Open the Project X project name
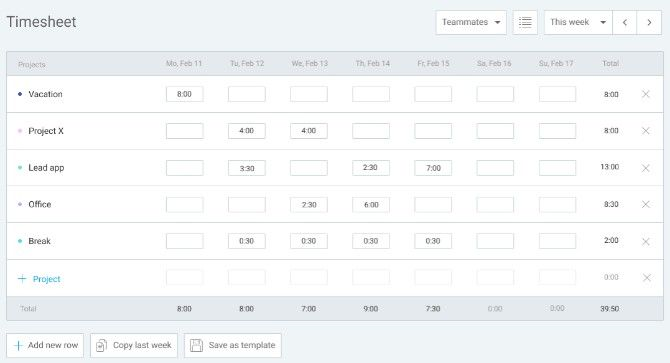Viewport: 670px width, 363px height. coord(46,131)
